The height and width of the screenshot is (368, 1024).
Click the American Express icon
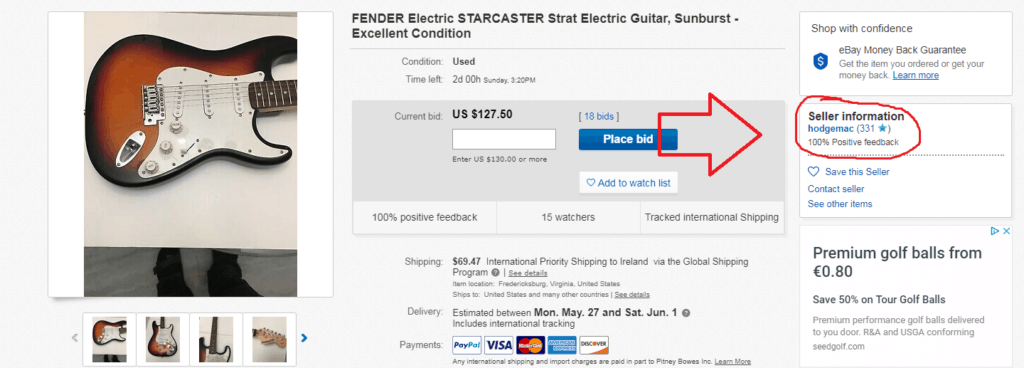562,345
